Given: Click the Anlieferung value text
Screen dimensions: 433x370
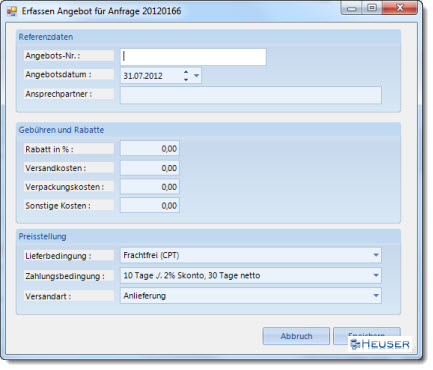Looking at the screenshot, I should [144, 296].
